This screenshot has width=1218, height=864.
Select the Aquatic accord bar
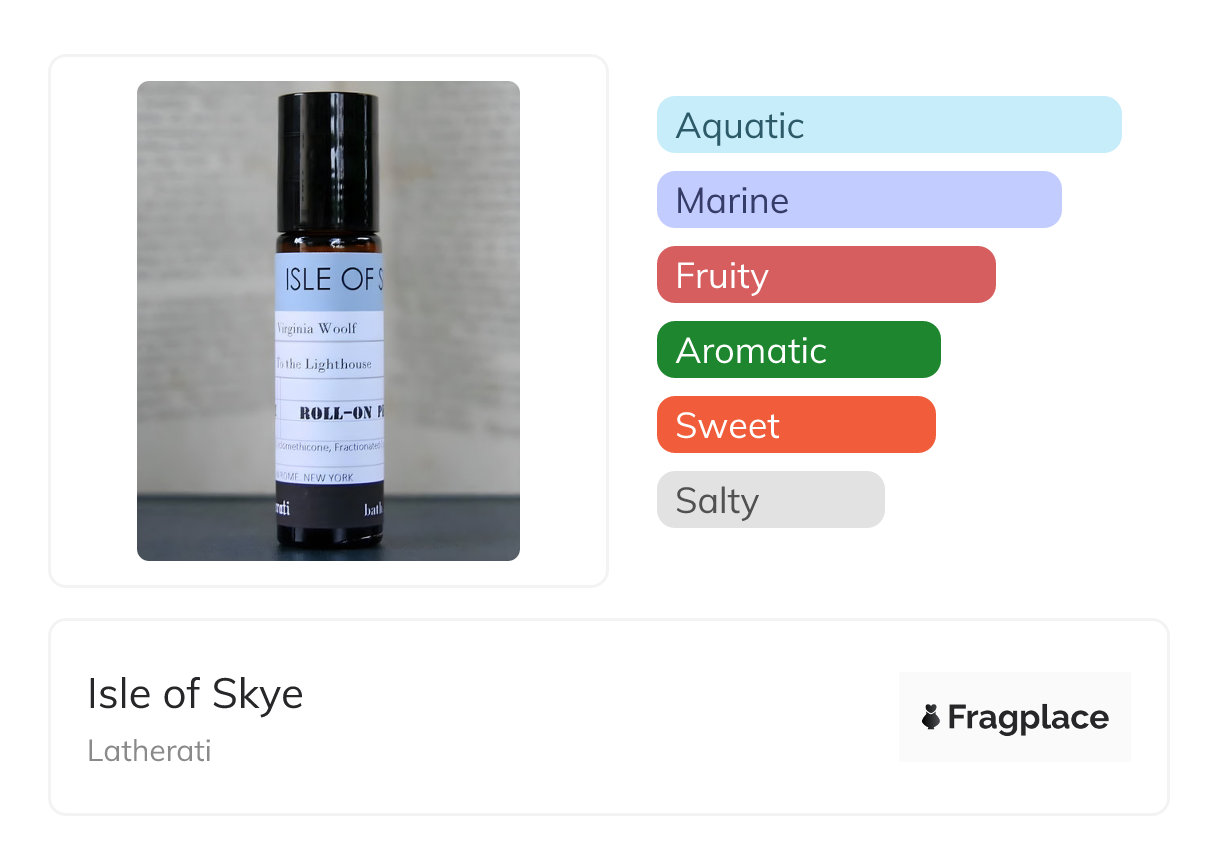coord(888,125)
